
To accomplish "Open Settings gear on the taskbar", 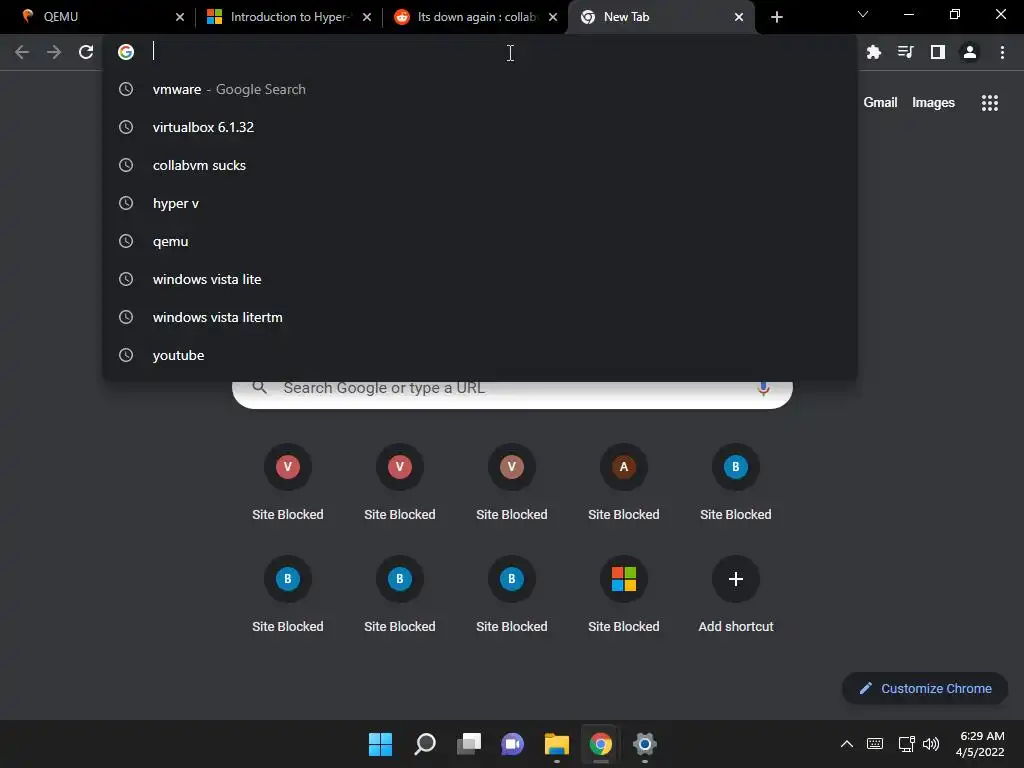I will point(645,744).
